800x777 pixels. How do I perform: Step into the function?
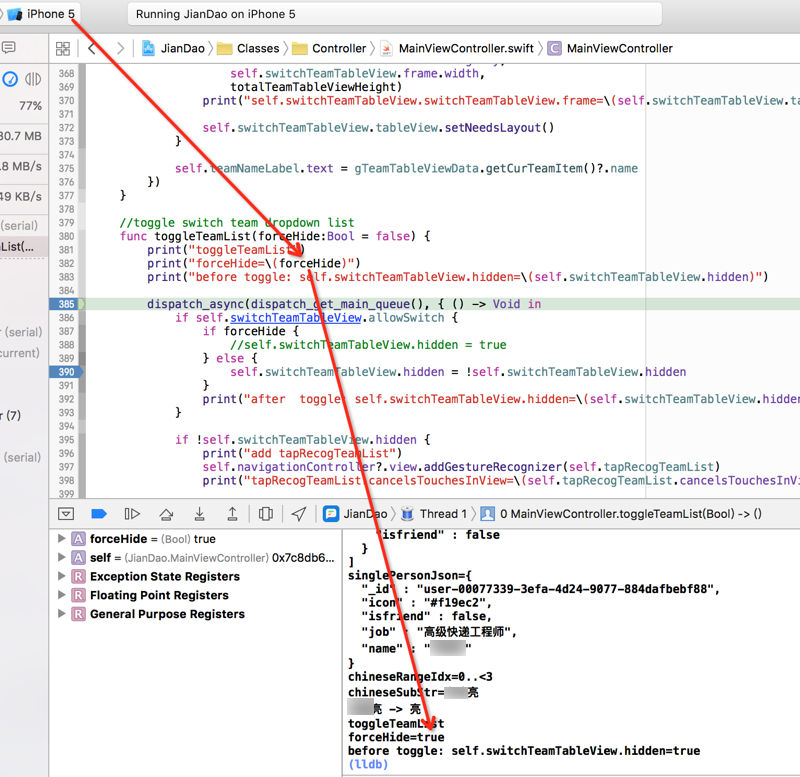(x=199, y=514)
